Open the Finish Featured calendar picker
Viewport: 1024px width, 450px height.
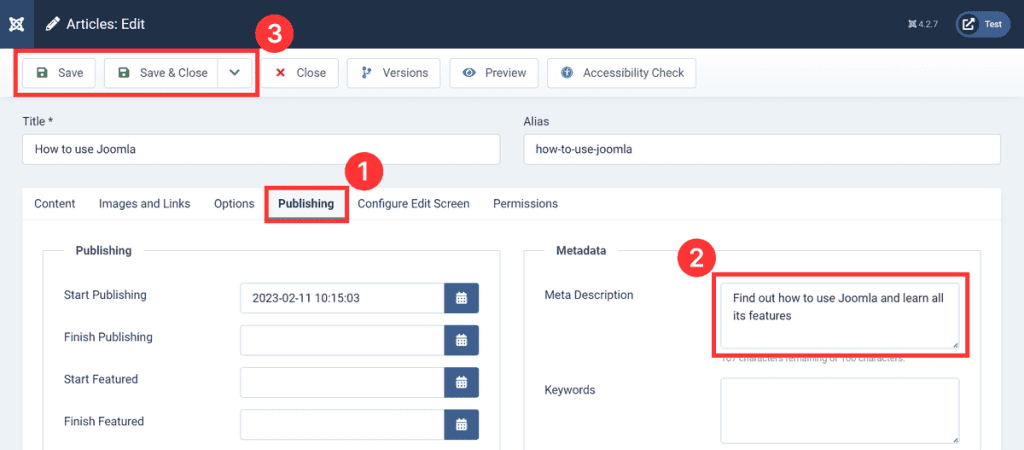pyautogui.click(x=462, y=425)
